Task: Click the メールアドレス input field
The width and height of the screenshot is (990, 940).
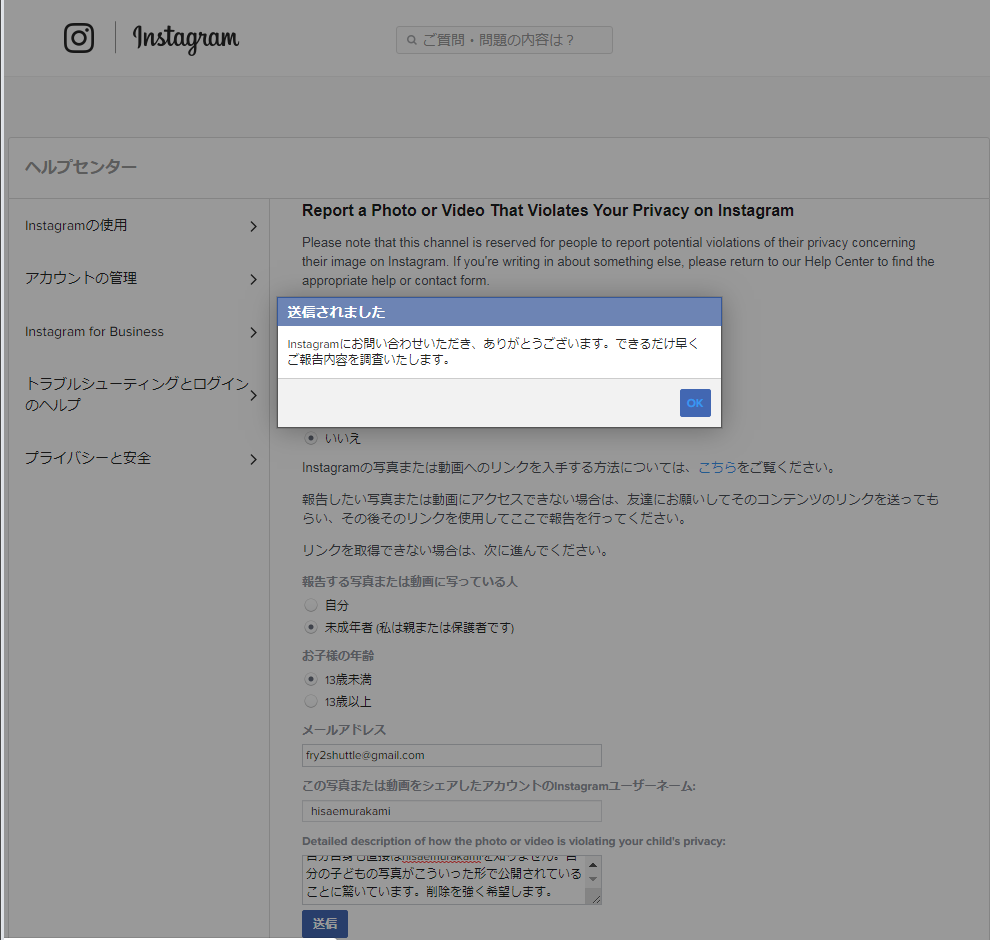Action: pos(451,756)
